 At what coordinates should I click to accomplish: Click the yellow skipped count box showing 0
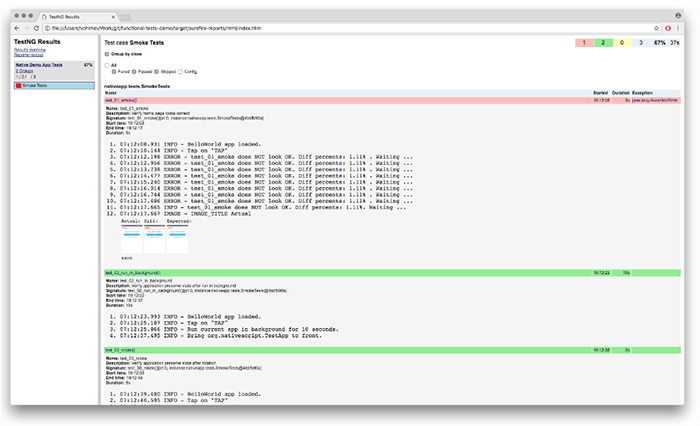tap(622, 43)
